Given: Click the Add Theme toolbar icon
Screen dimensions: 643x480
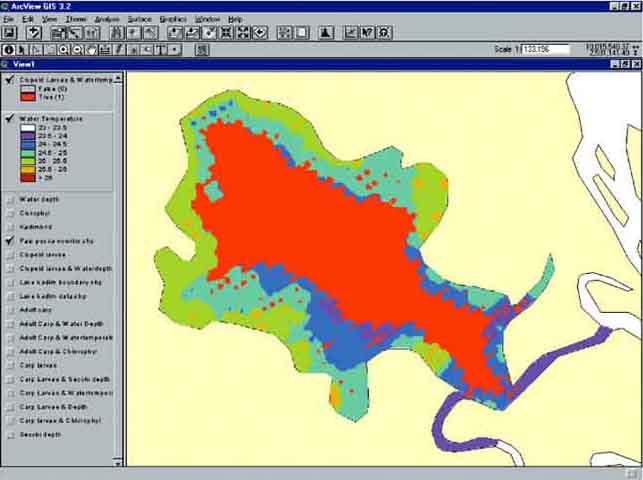Looking at the screenshot, I should 35,33.
